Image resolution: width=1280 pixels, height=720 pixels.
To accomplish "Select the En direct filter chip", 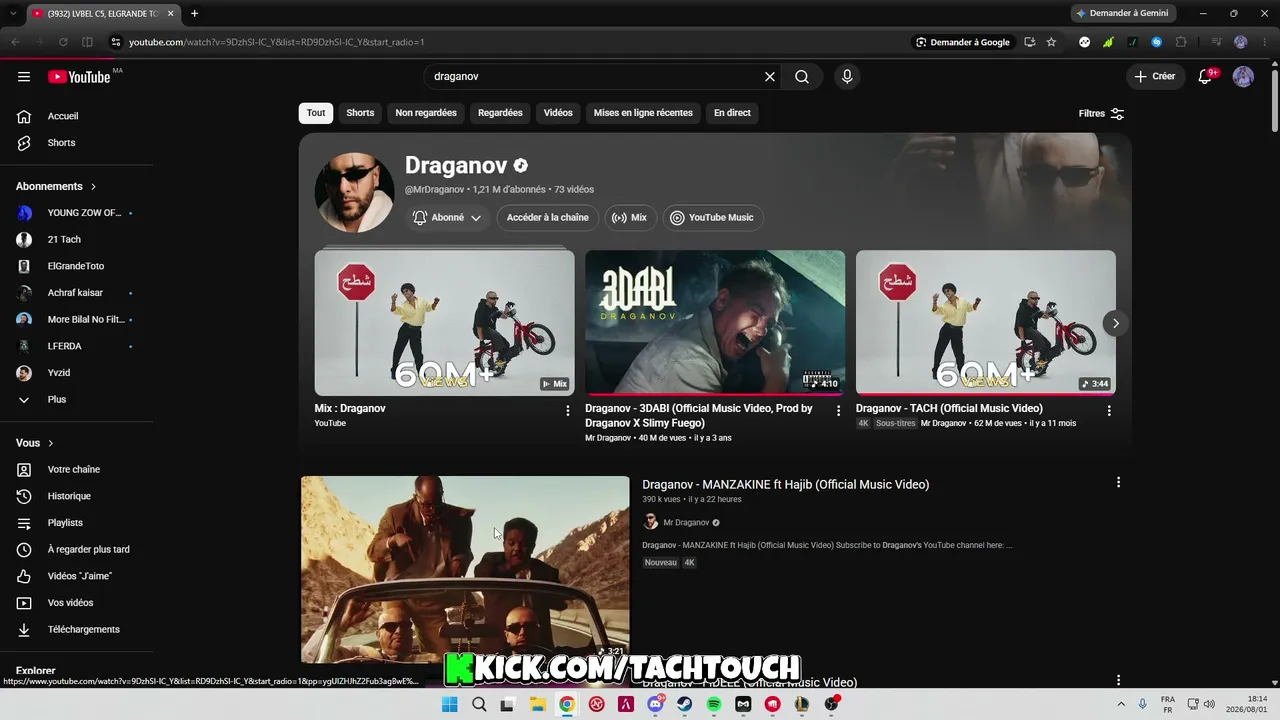I will pyautogui.click(x=732, y=113).
